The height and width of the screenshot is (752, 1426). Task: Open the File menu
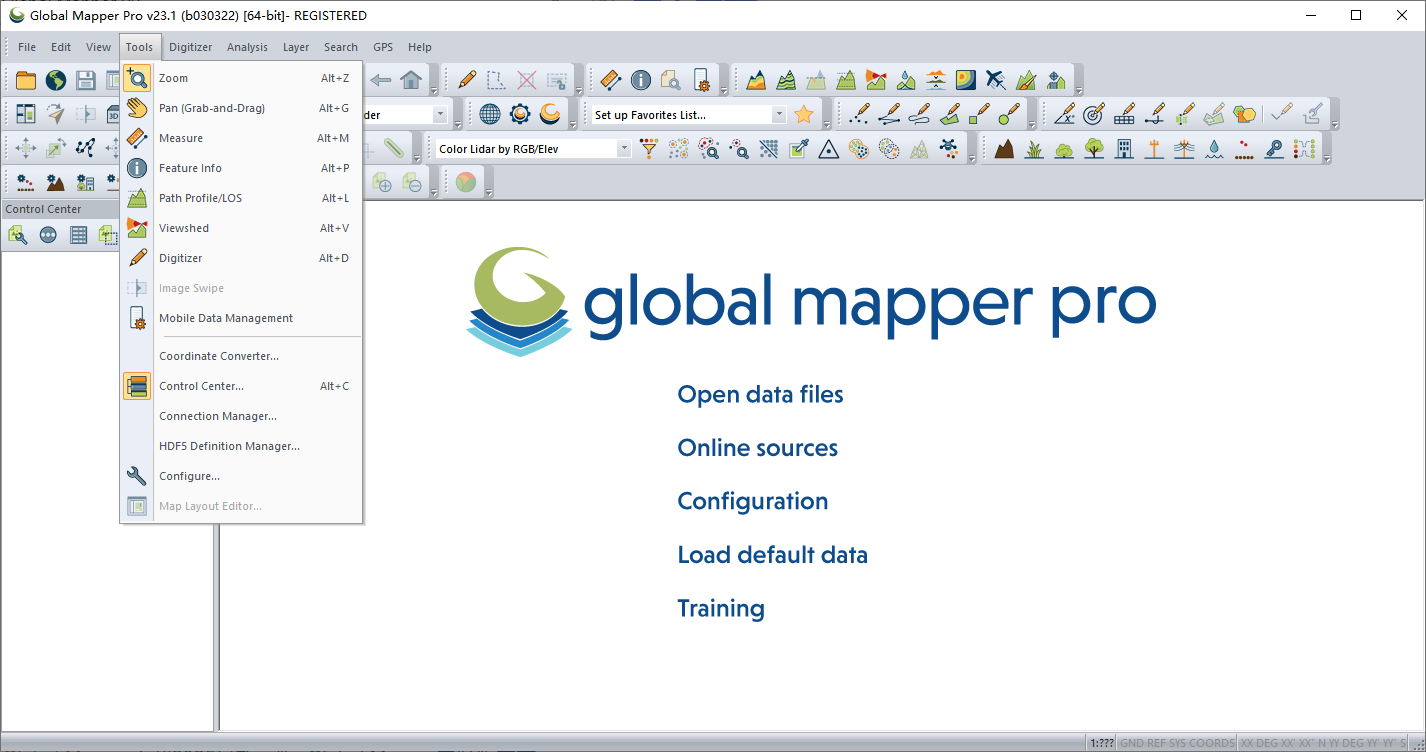point(27,47)
